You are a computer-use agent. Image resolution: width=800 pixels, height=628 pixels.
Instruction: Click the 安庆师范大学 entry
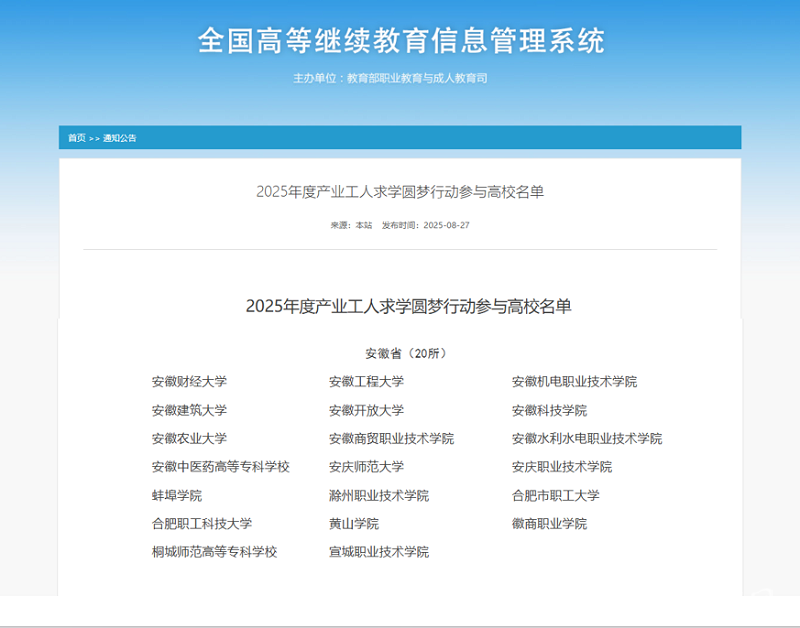[x=366, y=467]
